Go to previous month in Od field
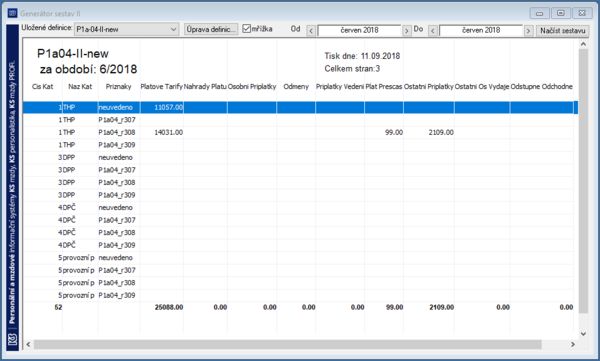This screenshot has height=361, width=600. [311, 31]
